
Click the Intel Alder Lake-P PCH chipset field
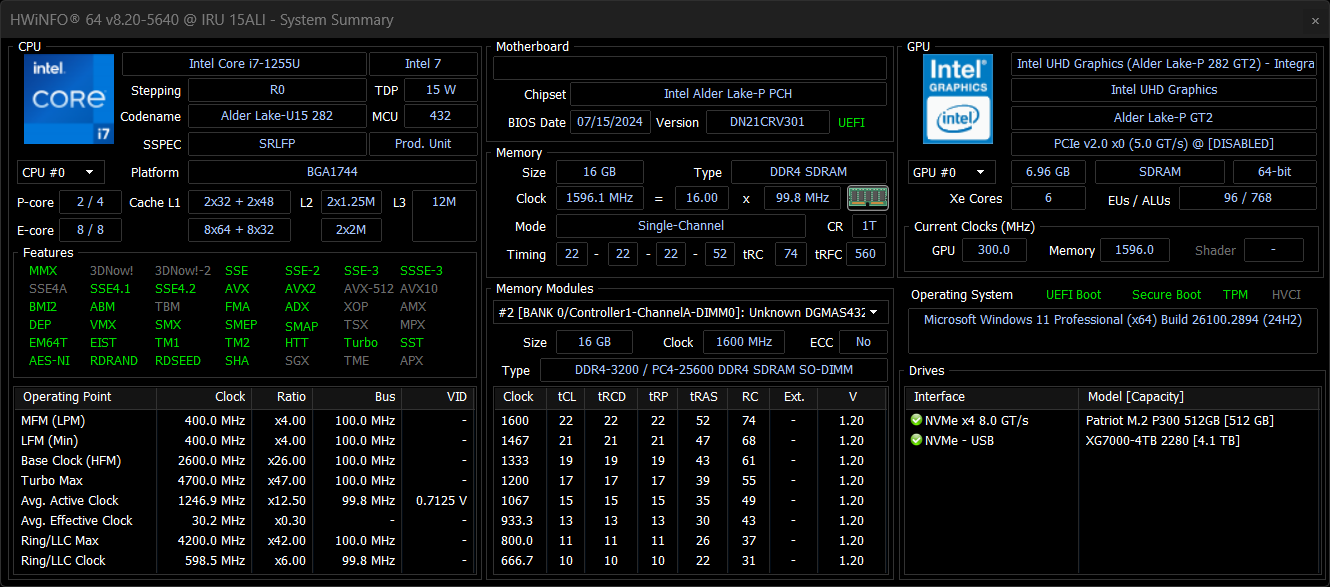point(728,94)
